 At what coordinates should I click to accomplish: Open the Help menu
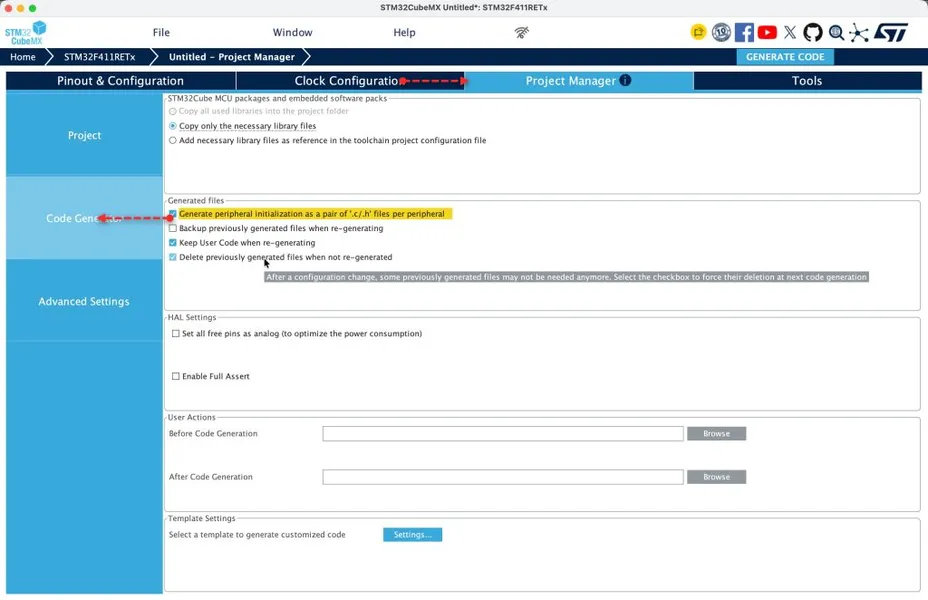pyautogui.click(x=404, y=33)
